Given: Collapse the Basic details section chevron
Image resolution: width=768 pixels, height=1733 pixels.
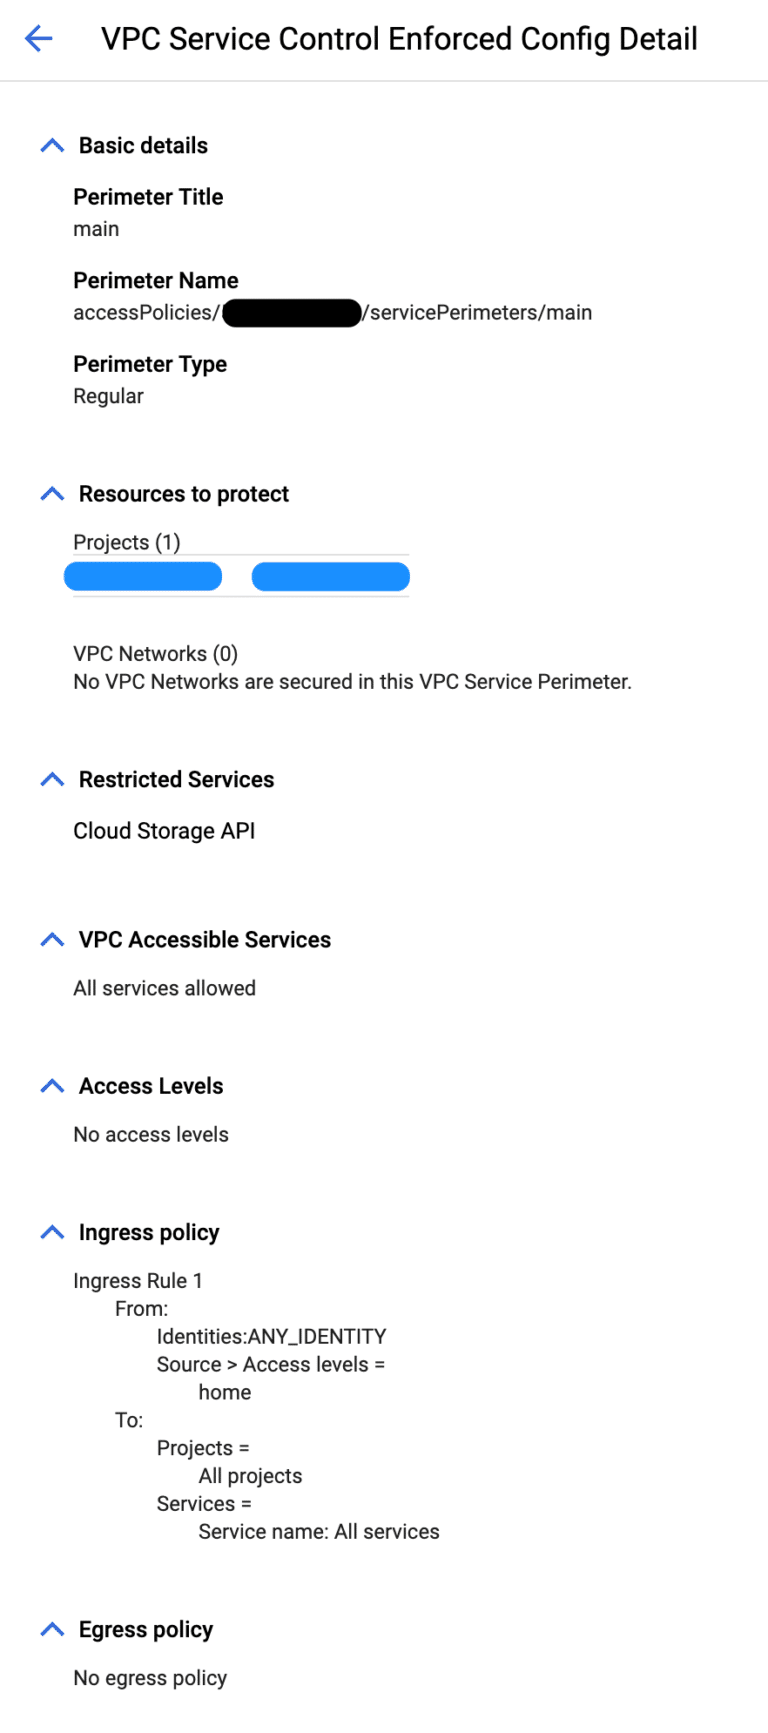Looking at the screenshot, I should coord(51,144).
